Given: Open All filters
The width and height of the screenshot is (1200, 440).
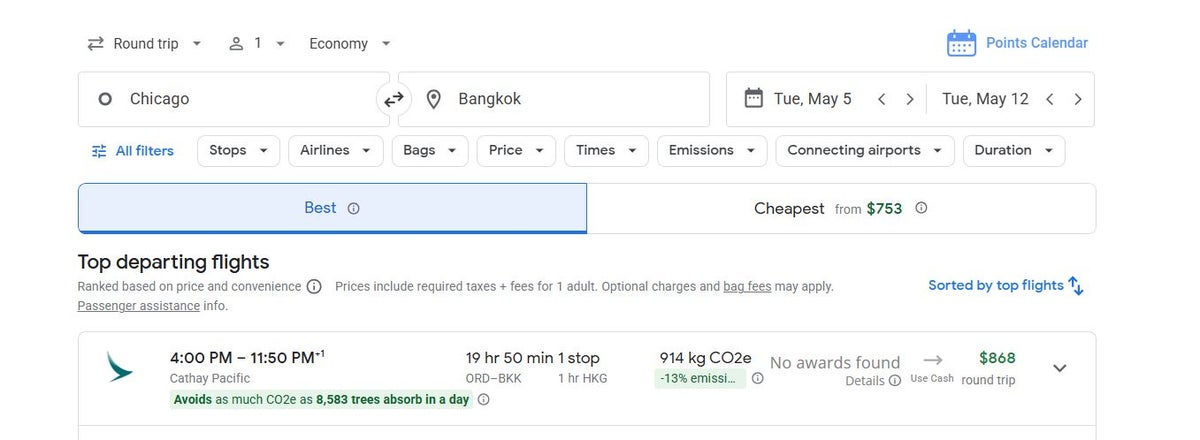Looking at the screenshot, I should click(x=132, y=151).
